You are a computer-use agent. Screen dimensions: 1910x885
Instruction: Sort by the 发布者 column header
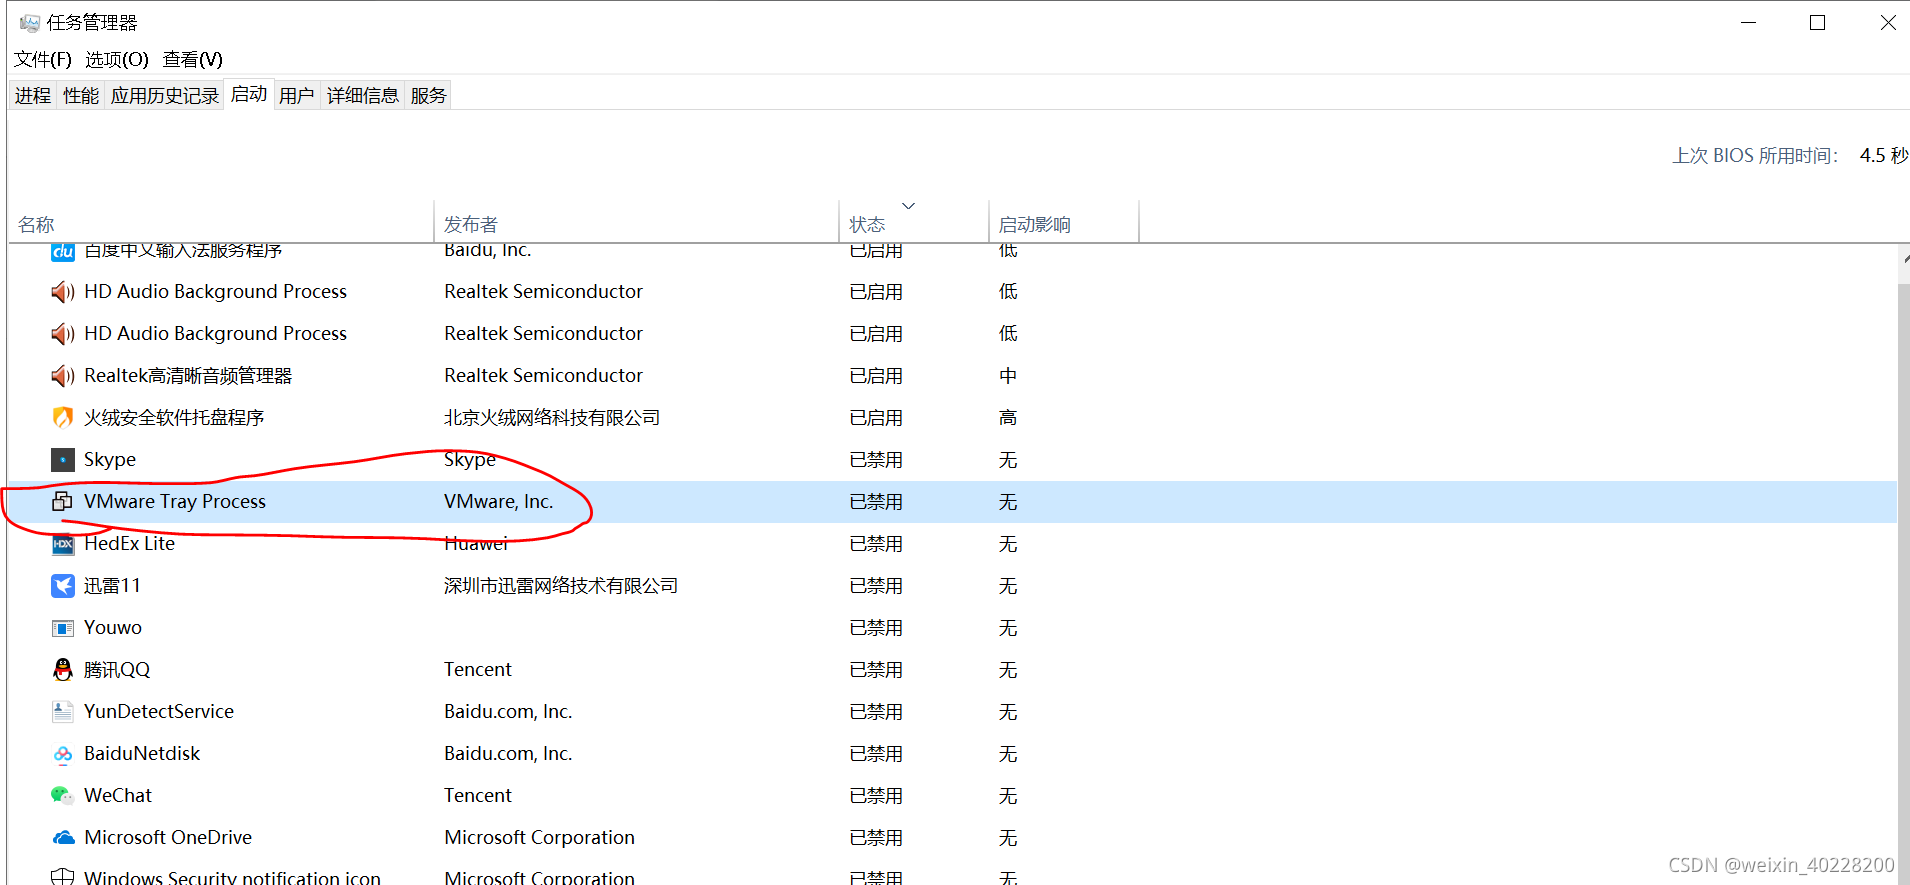[x=636, y=224]
